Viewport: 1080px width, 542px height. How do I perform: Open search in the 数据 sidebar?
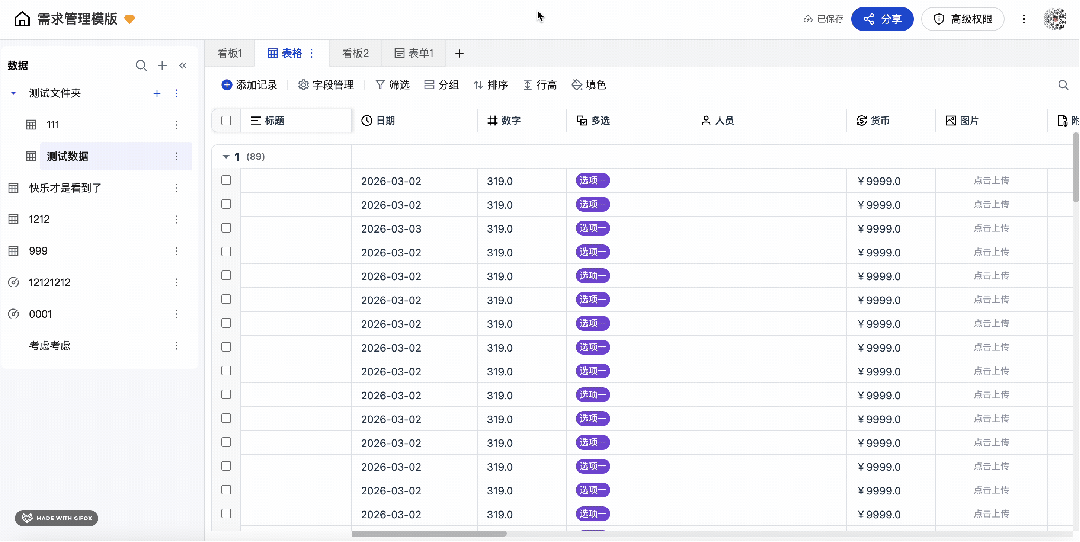(x=142, y=66)
